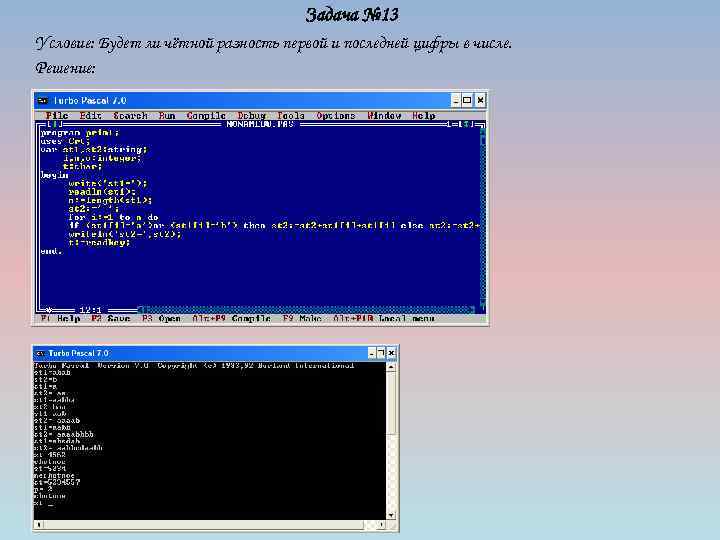Click the slide heading 'Задача №13'
The width and height of the screenshot is (720, 540).
(x=352, y=15)
